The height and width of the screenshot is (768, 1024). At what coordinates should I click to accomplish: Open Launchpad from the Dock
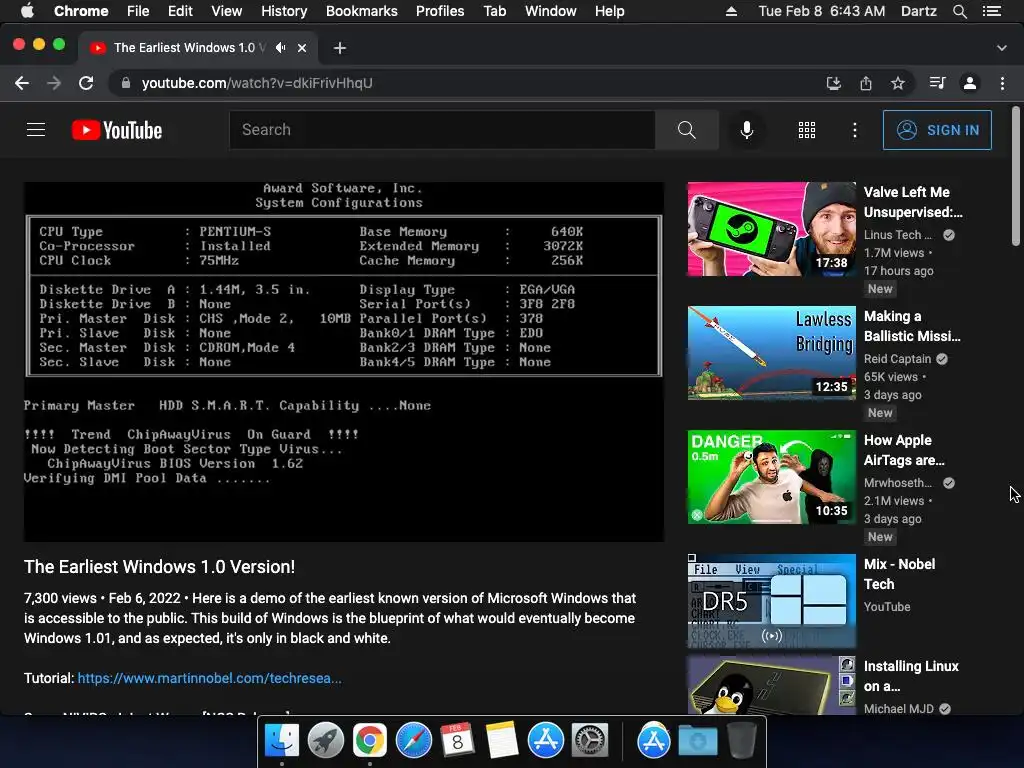(x=325, y=741)
